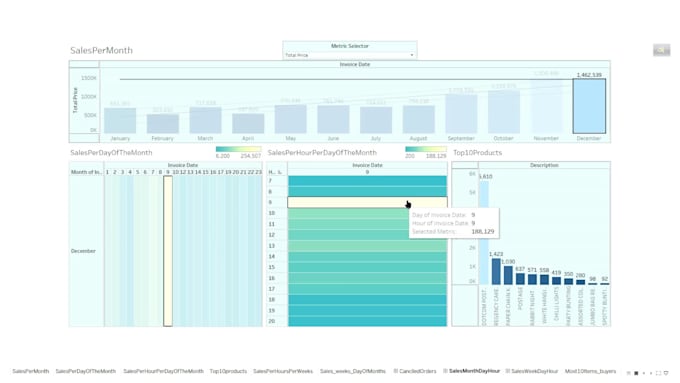Select the November sales bar
The height and width of the screenshot is (383, 680).
[x=546, y=106]
